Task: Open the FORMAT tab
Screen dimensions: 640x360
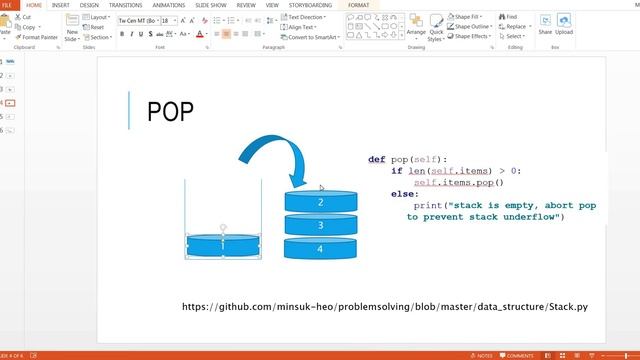Action: pos(358,5)
